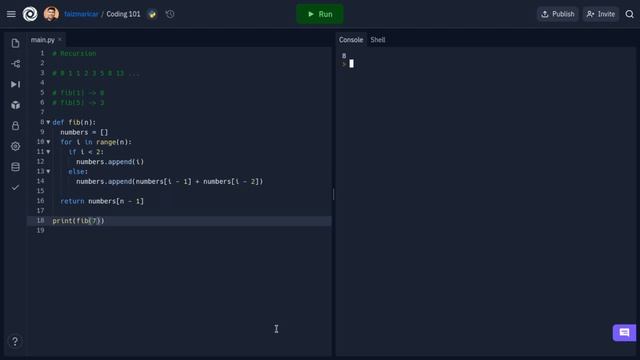
Task: Click the Replit logo icon
Action: pos(30,14)
